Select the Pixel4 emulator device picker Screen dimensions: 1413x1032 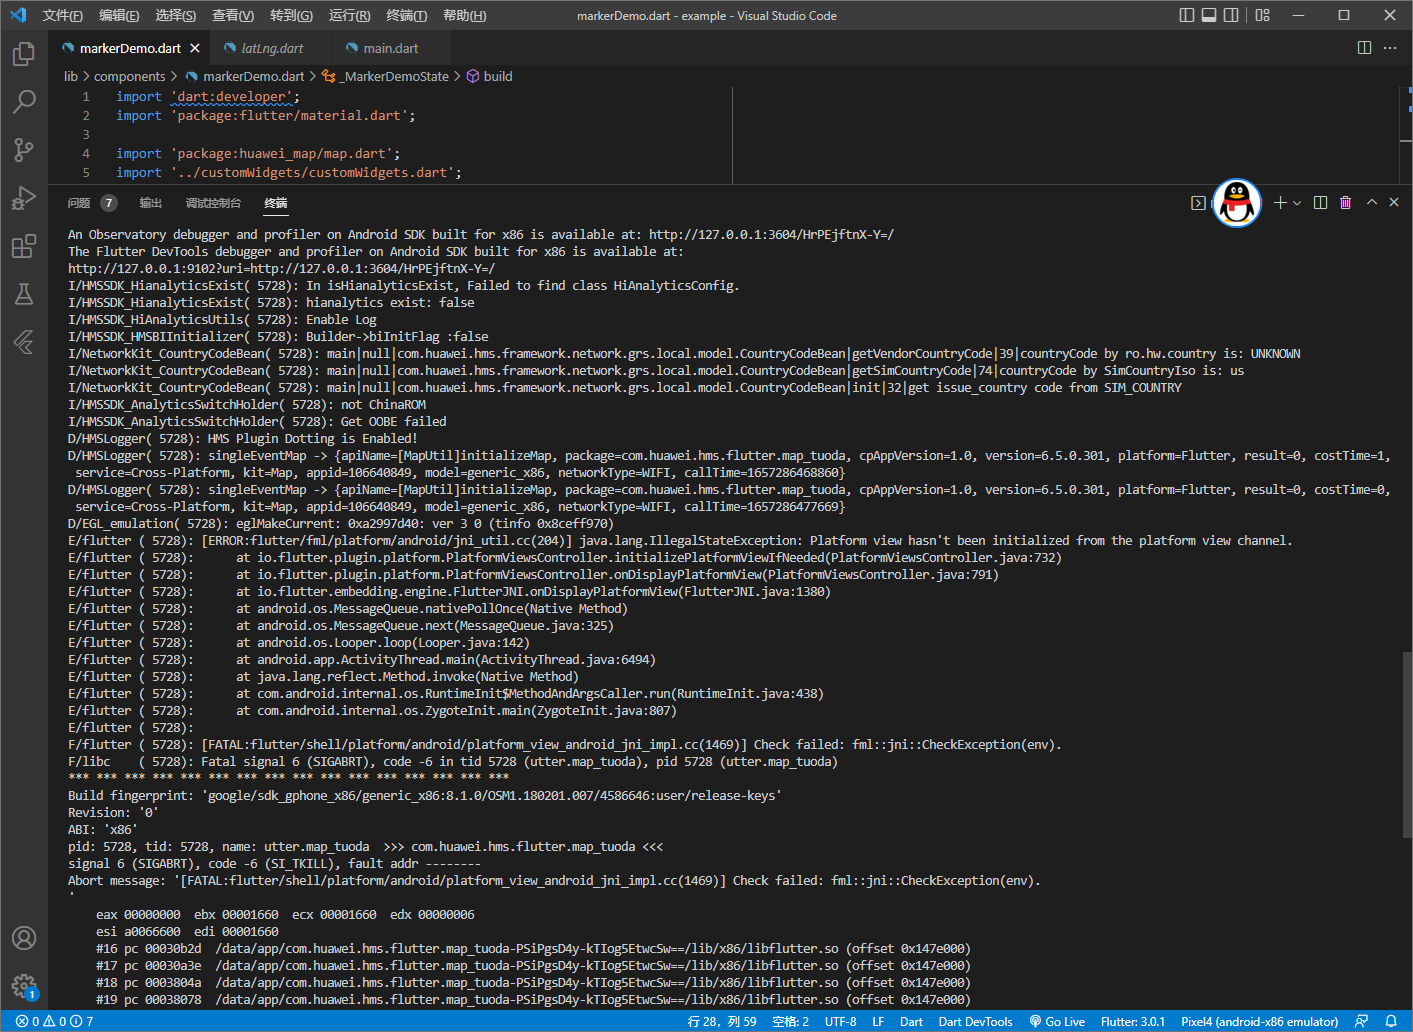tap(1259, 1022)
